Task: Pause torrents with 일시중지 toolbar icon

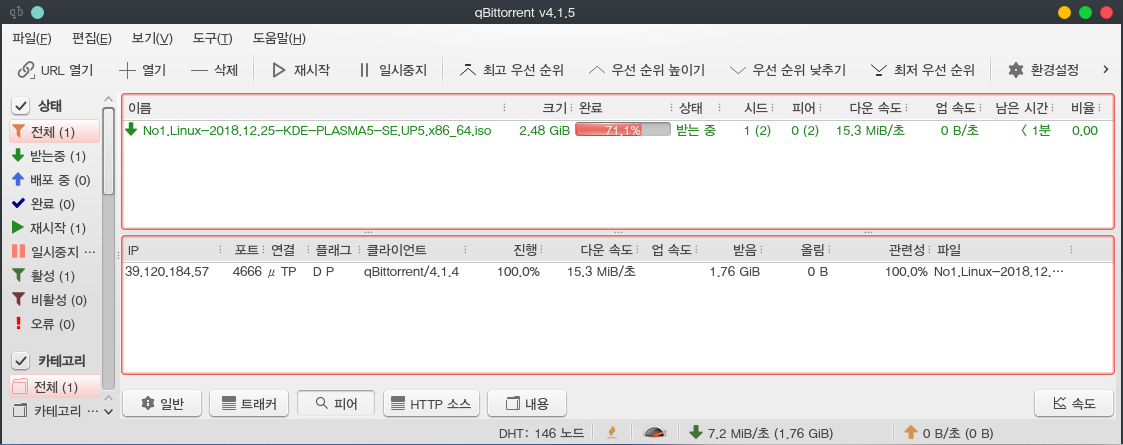Action: [365, 70]
